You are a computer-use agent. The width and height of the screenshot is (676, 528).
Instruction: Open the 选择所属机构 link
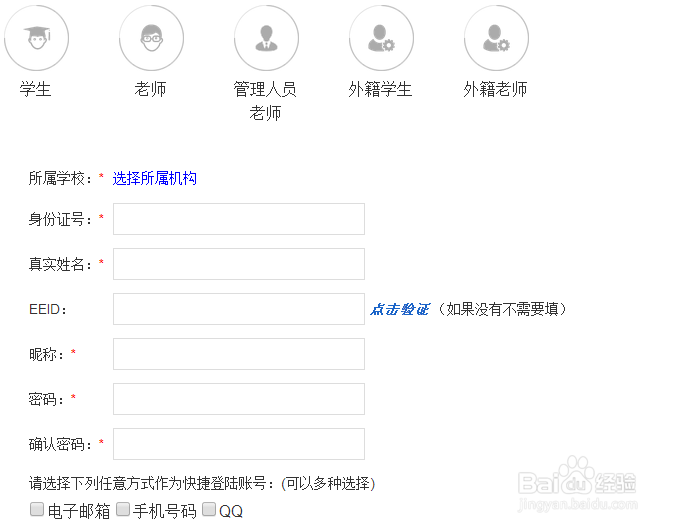[x=154, y=178]
